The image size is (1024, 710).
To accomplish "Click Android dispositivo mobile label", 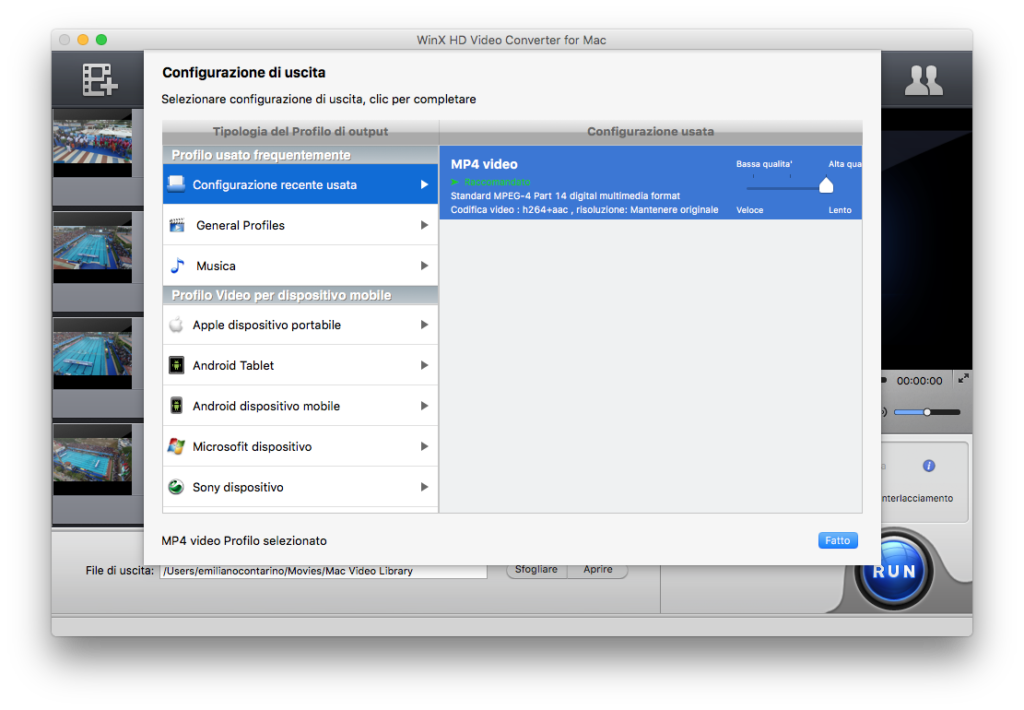I will click(x=266, y=406).
